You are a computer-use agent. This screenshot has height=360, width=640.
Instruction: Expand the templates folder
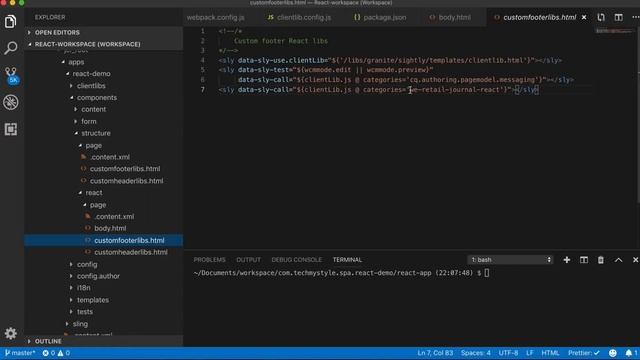coord(93,300)
